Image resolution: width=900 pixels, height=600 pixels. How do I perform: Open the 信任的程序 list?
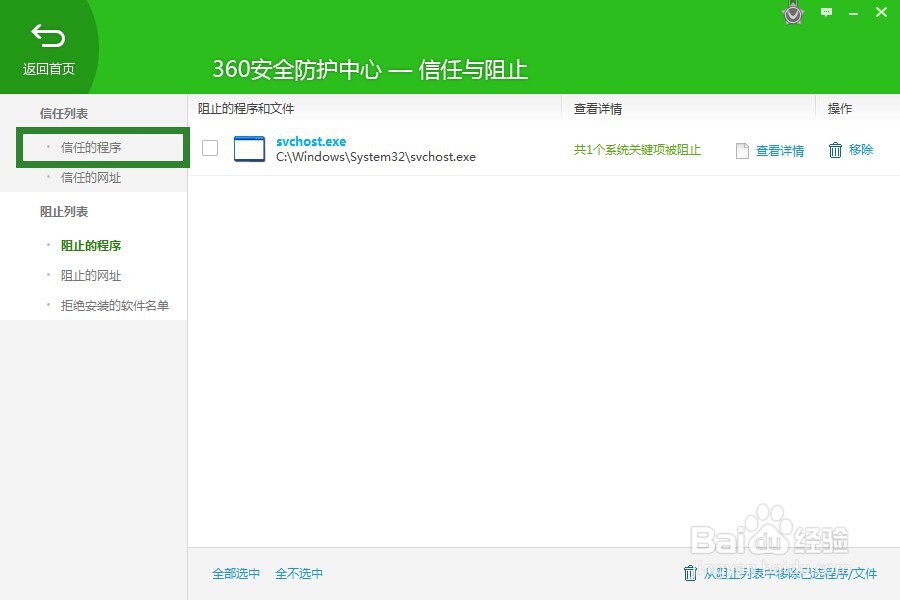91,148
